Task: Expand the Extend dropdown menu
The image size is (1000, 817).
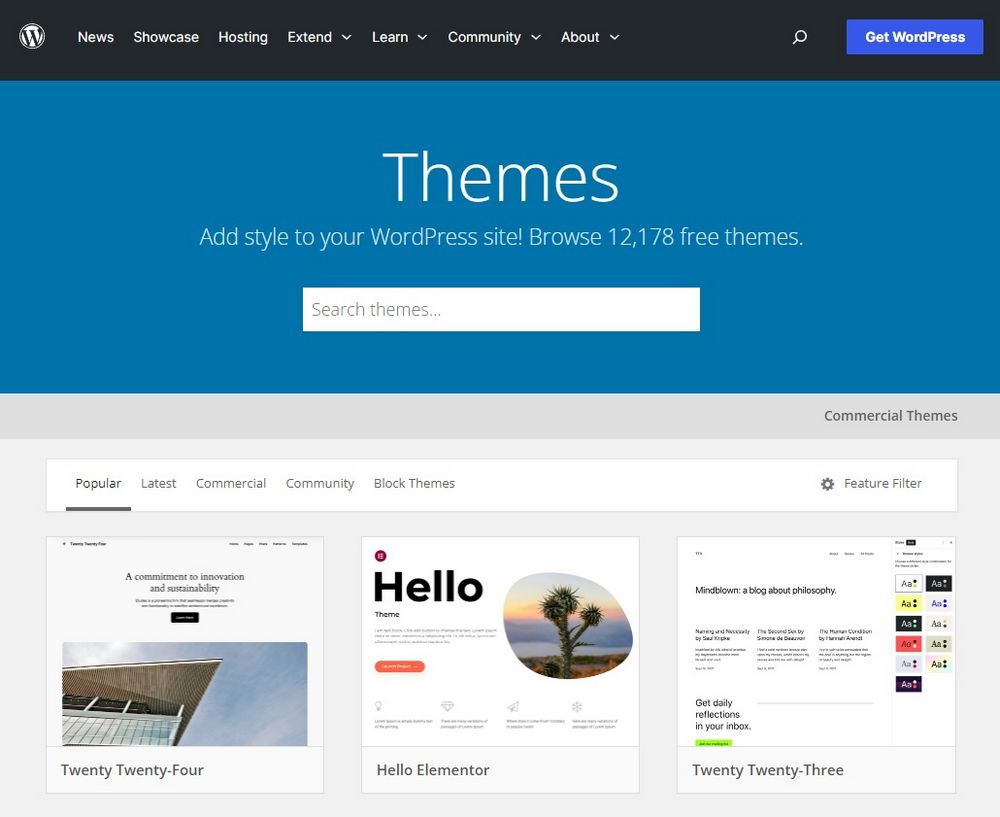Action: tap(319, 37)
